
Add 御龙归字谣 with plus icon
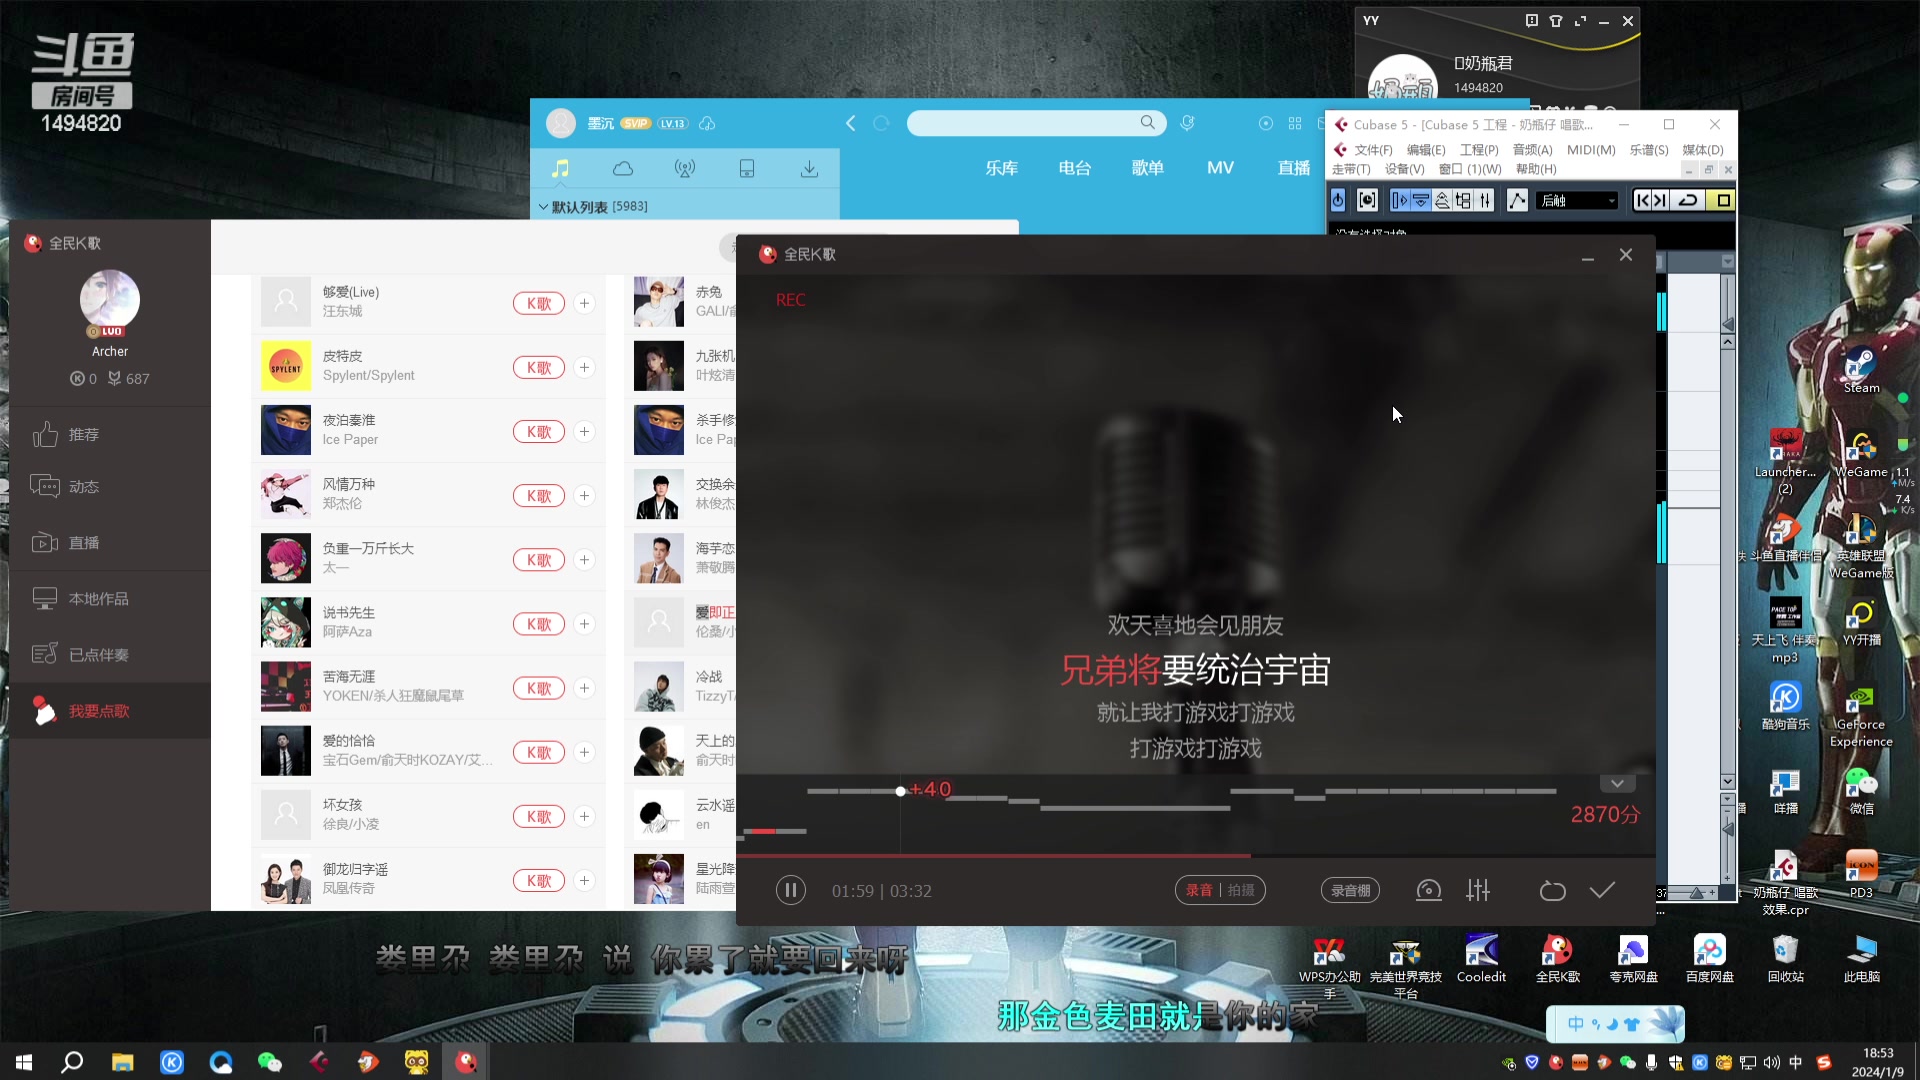(x=585, y=880)
